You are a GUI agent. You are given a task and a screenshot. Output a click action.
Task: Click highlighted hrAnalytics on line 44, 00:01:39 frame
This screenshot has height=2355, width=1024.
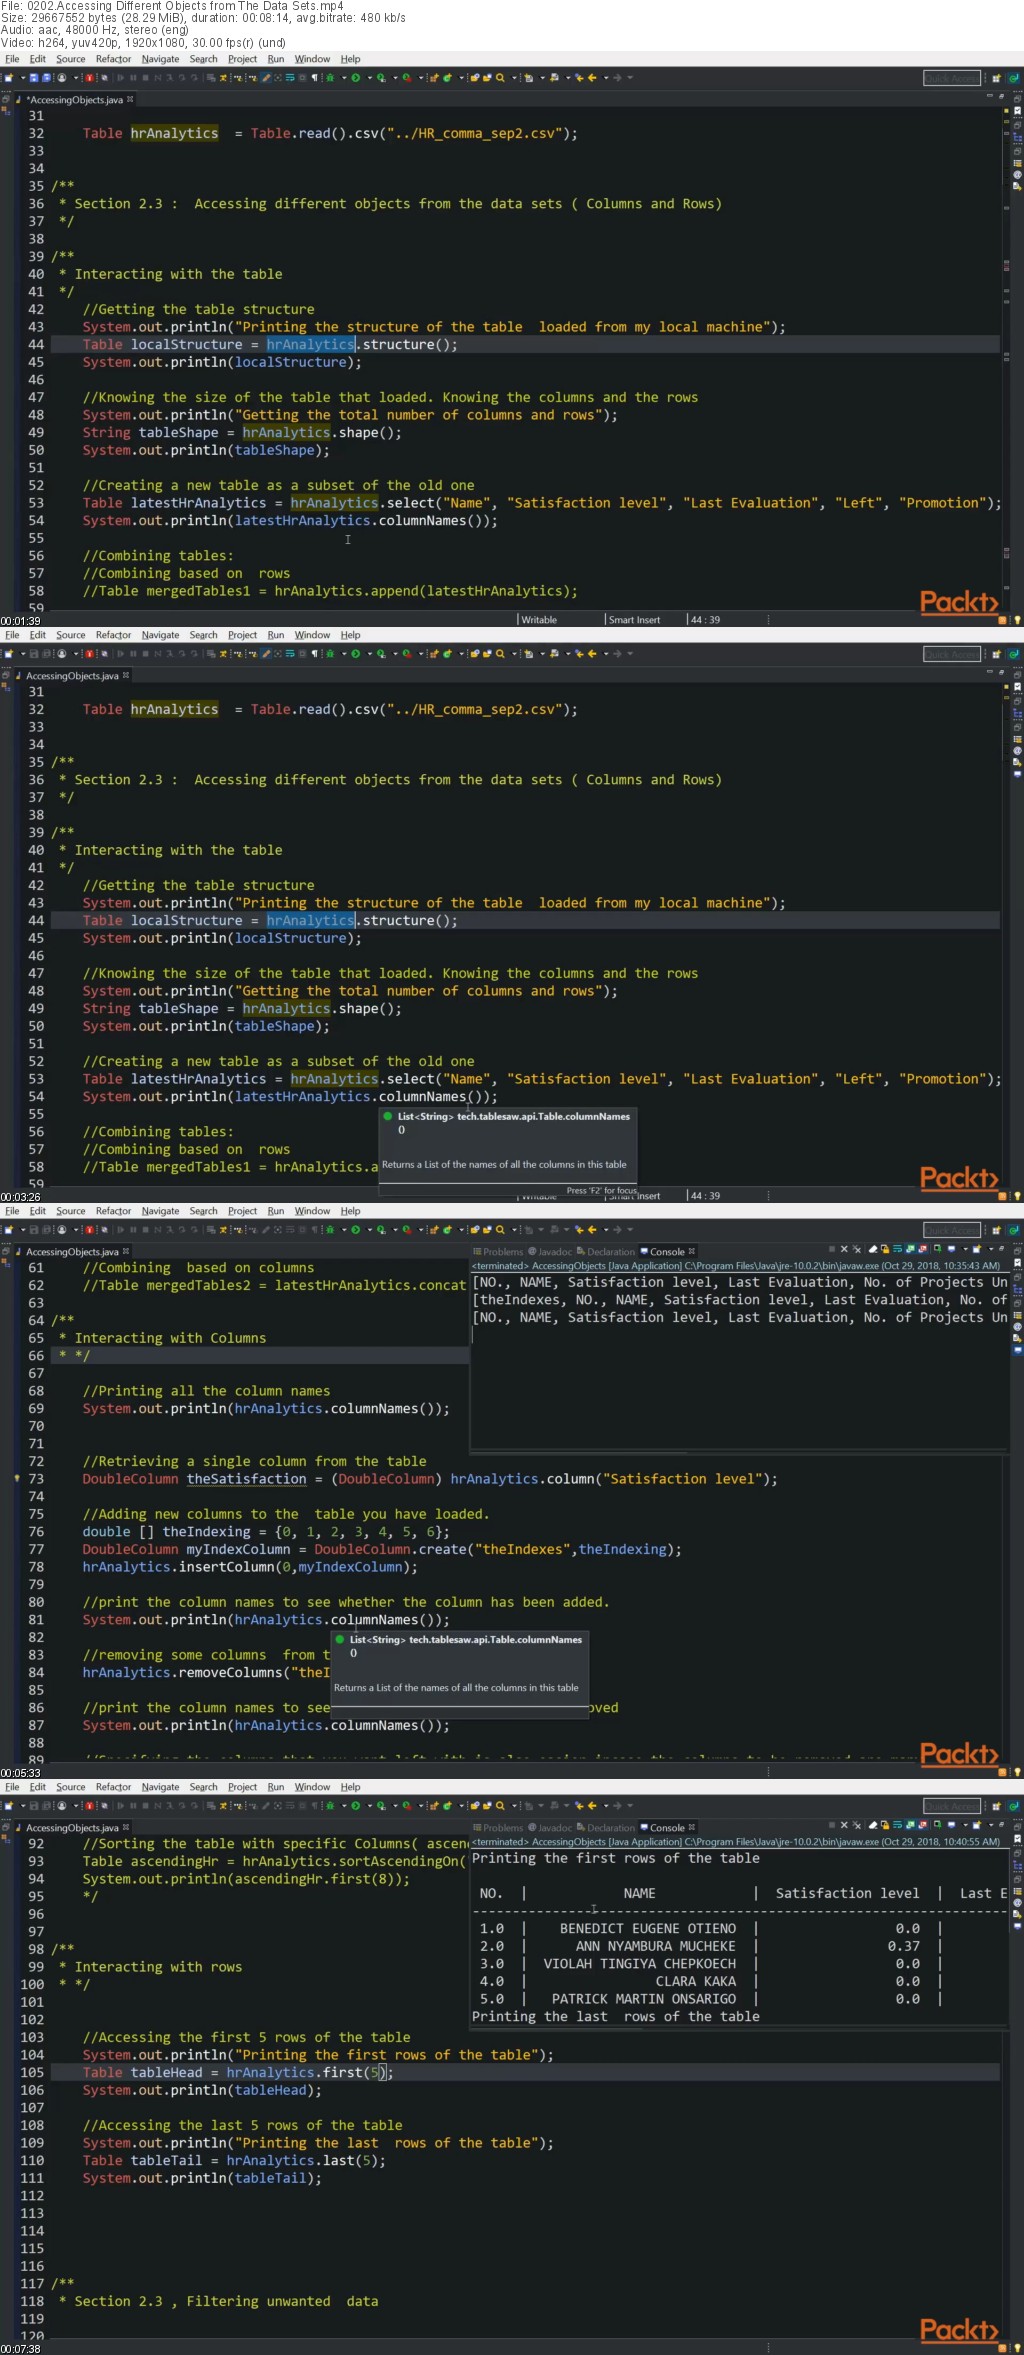310,344
